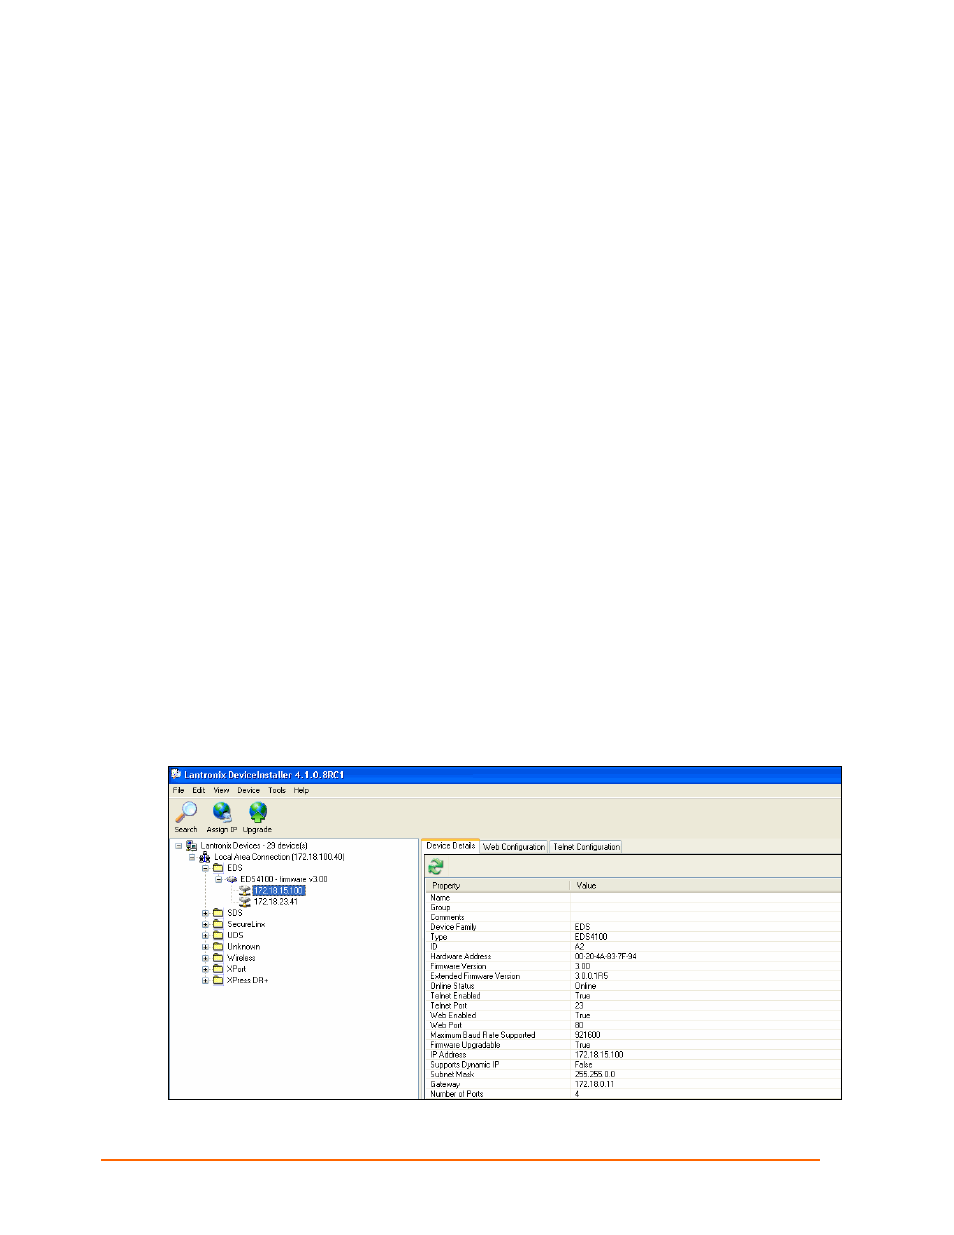Screen dimensions: 954x1235
Task: Click the SDS folder icon
Action: point(218,913)
